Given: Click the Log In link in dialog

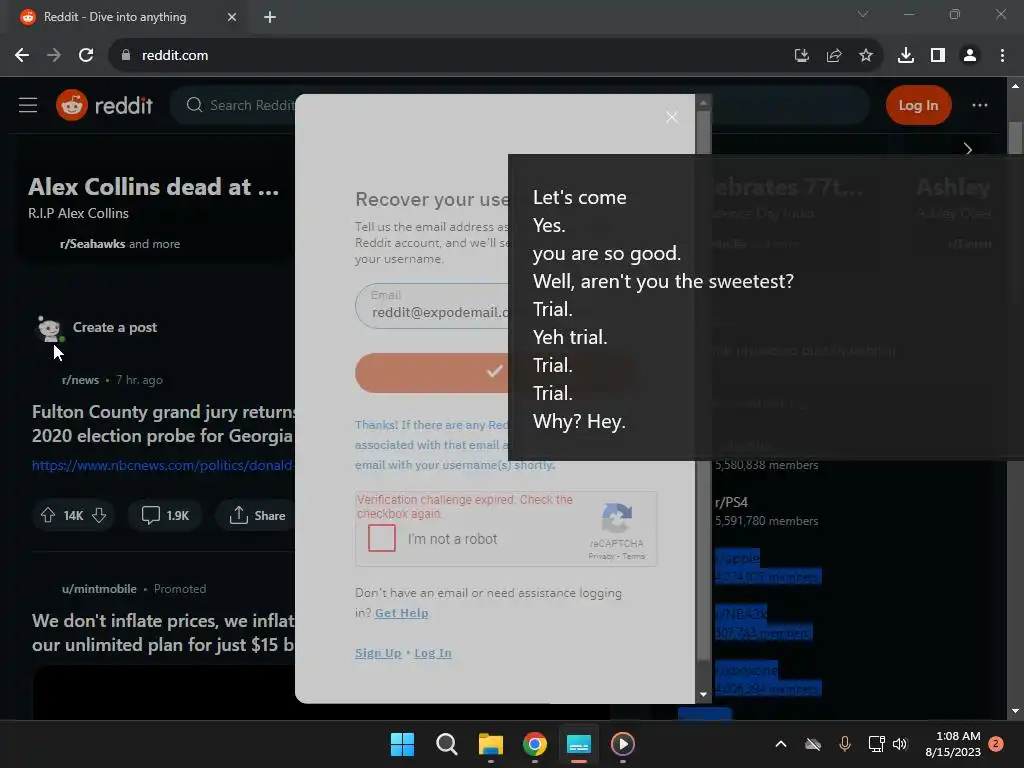Looking at the screenshot, I should coord(433,653).
